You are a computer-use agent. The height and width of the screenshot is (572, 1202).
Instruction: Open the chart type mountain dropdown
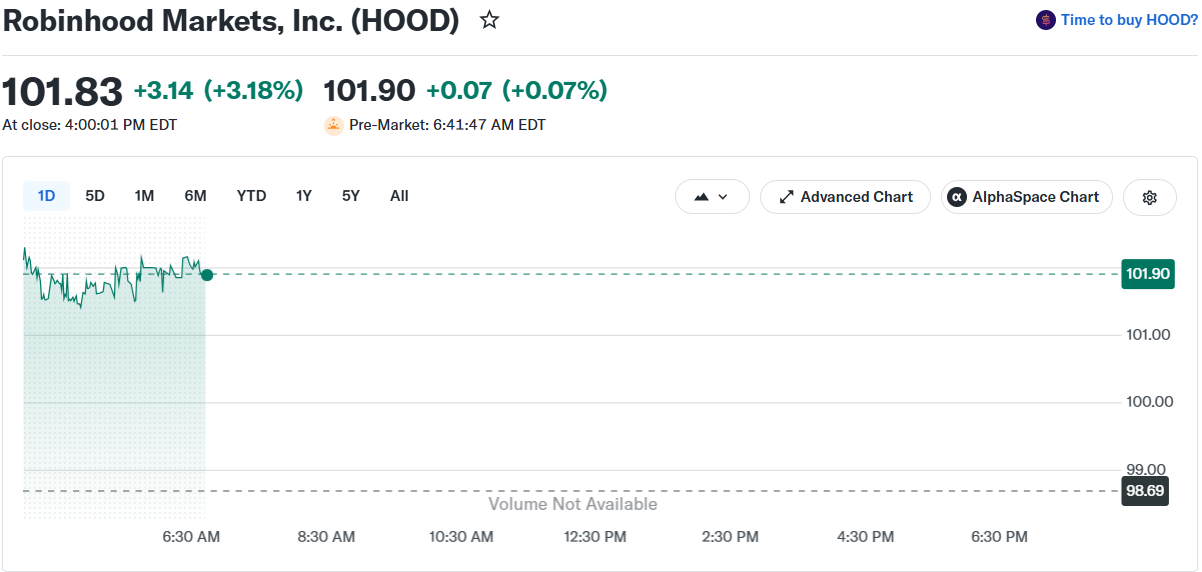point(712,197)
